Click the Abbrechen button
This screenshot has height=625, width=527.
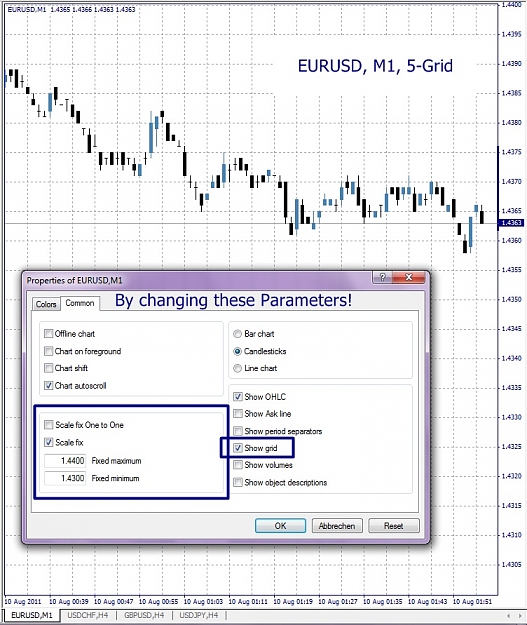point(337,526)
